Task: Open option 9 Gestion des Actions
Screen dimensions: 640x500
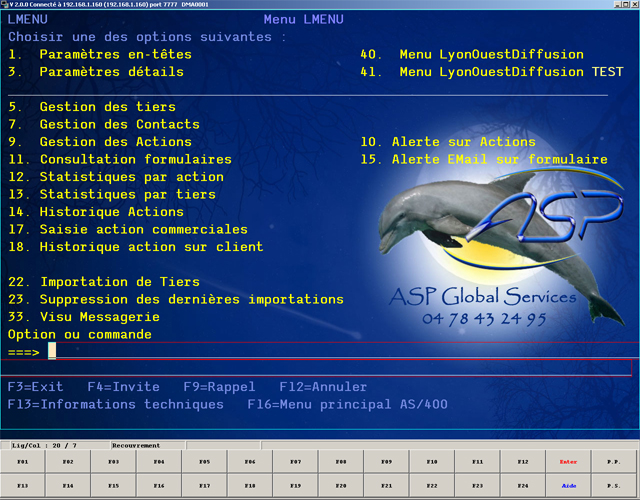Action: (x=100, y=142)
